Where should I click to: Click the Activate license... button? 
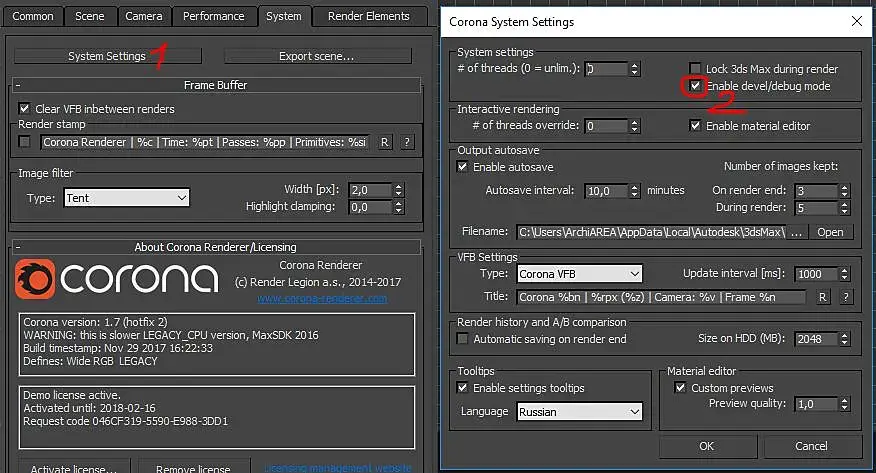coord(74,468)
